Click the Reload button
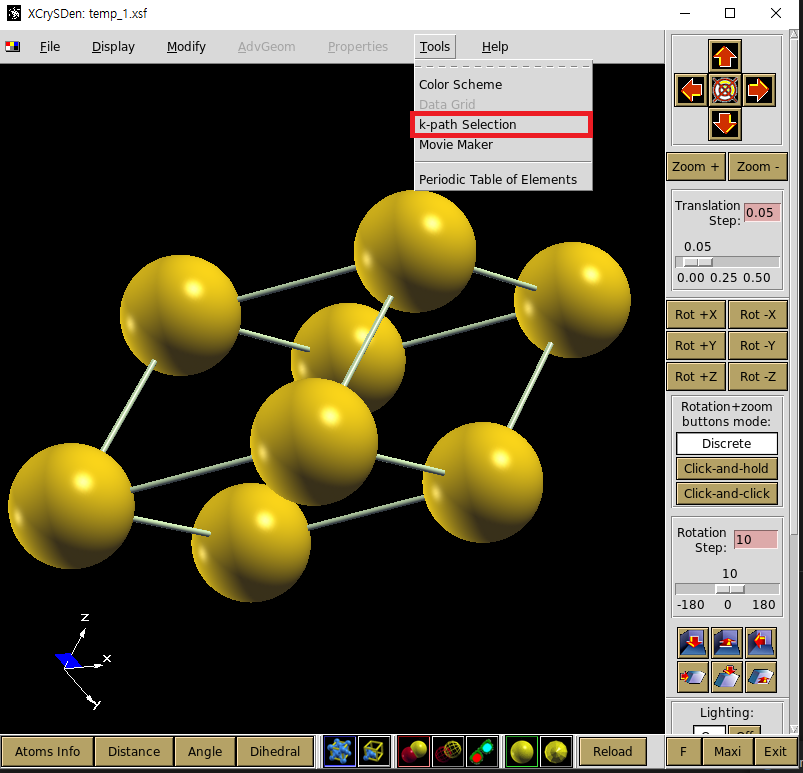 (x=612, y=751)
